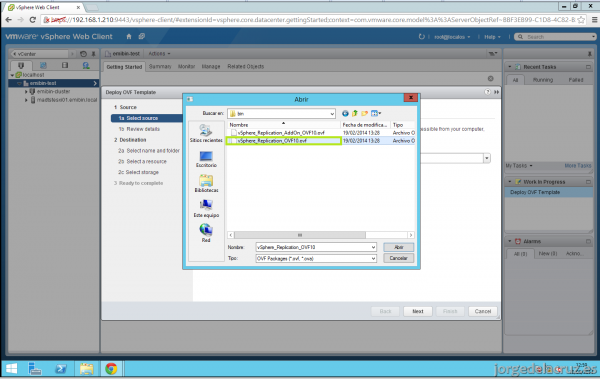
Task: Close the Getting Started panel
Action: (491, 78)
